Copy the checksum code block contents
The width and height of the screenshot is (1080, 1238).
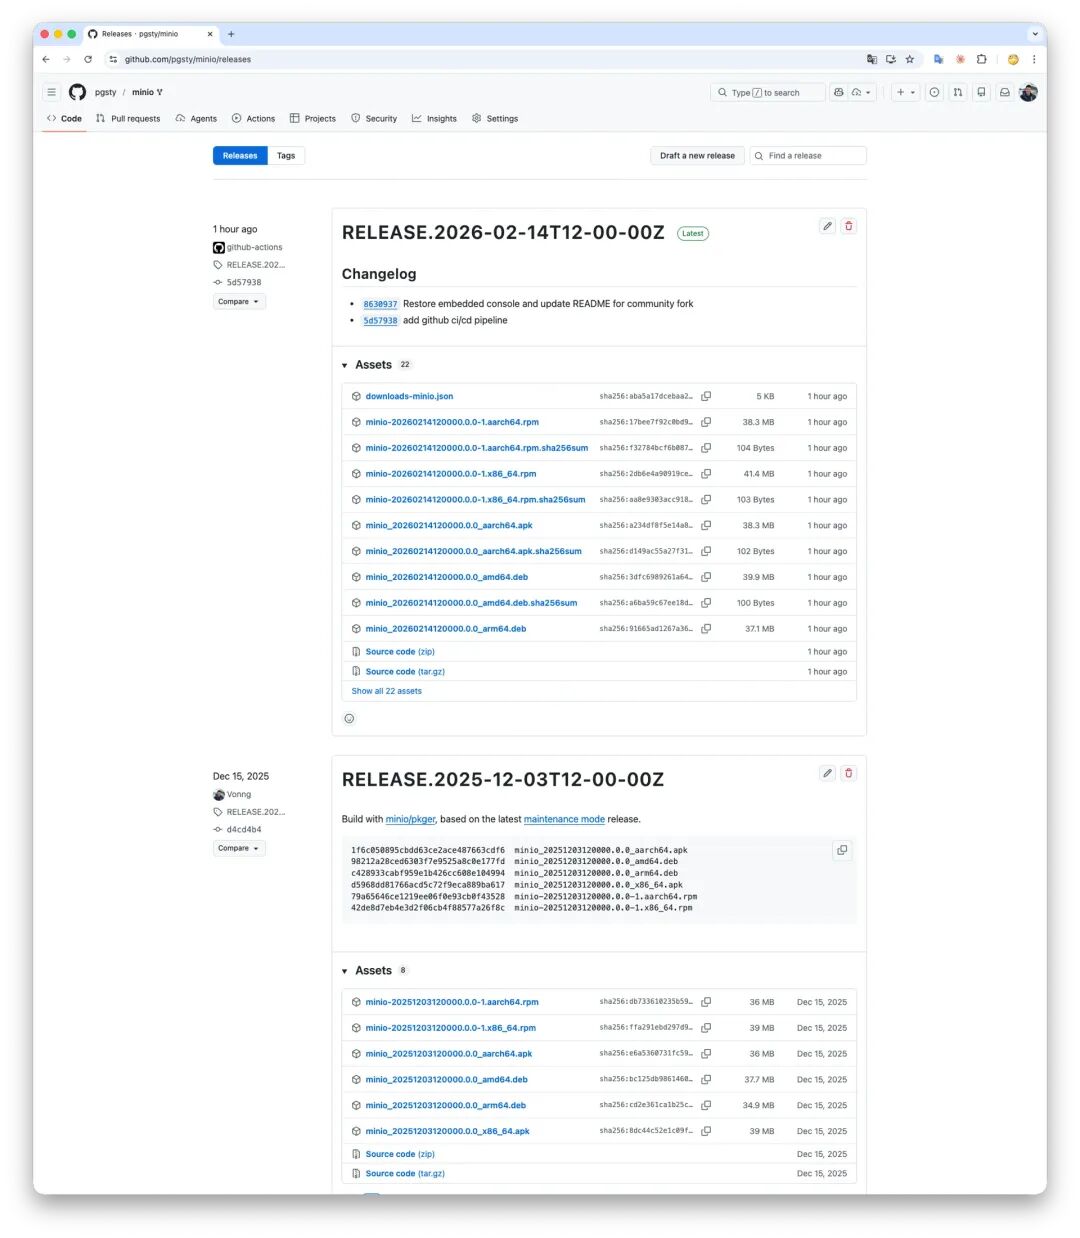[x=842, y=850]
